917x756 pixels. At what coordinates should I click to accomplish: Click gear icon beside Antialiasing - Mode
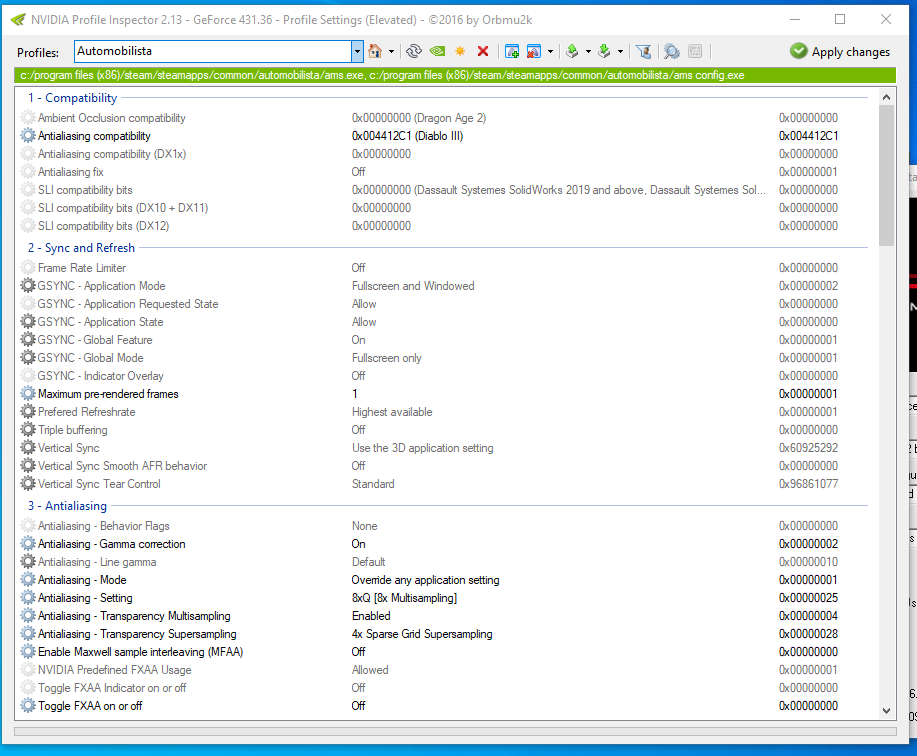click(x=28, y=580)
